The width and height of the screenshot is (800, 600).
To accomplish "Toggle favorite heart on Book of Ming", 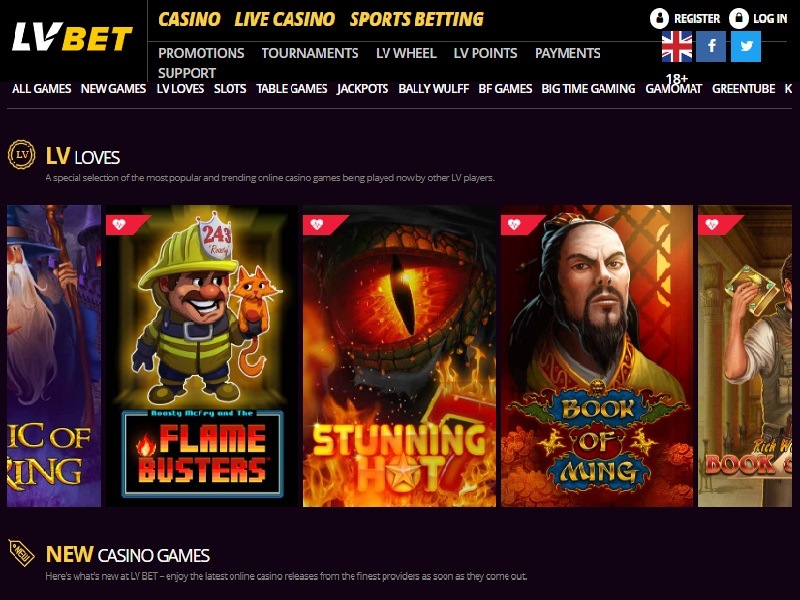I will point(514,224).
